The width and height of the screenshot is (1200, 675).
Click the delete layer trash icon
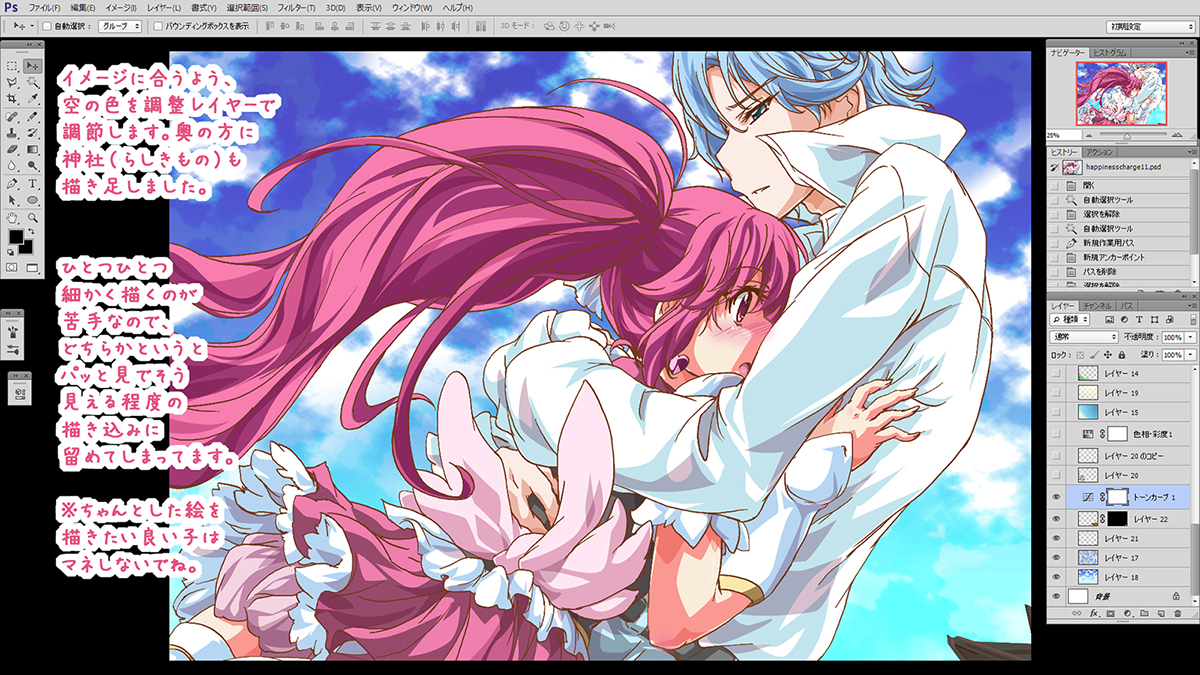tap(1178, 612)
